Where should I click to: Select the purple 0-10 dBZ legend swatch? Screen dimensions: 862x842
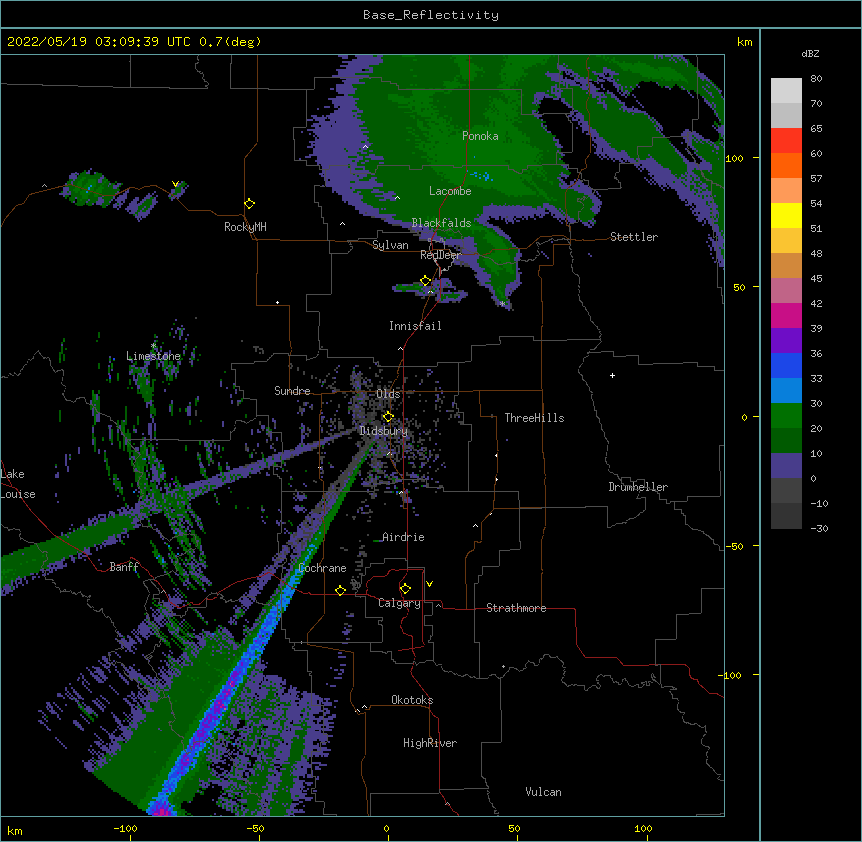click(786, 466)
